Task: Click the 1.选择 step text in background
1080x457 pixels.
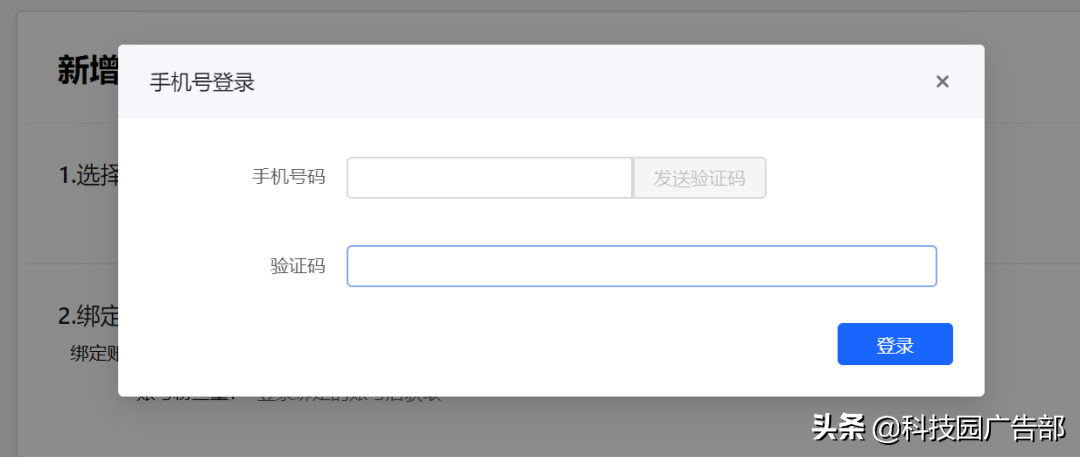Action: 88,176
